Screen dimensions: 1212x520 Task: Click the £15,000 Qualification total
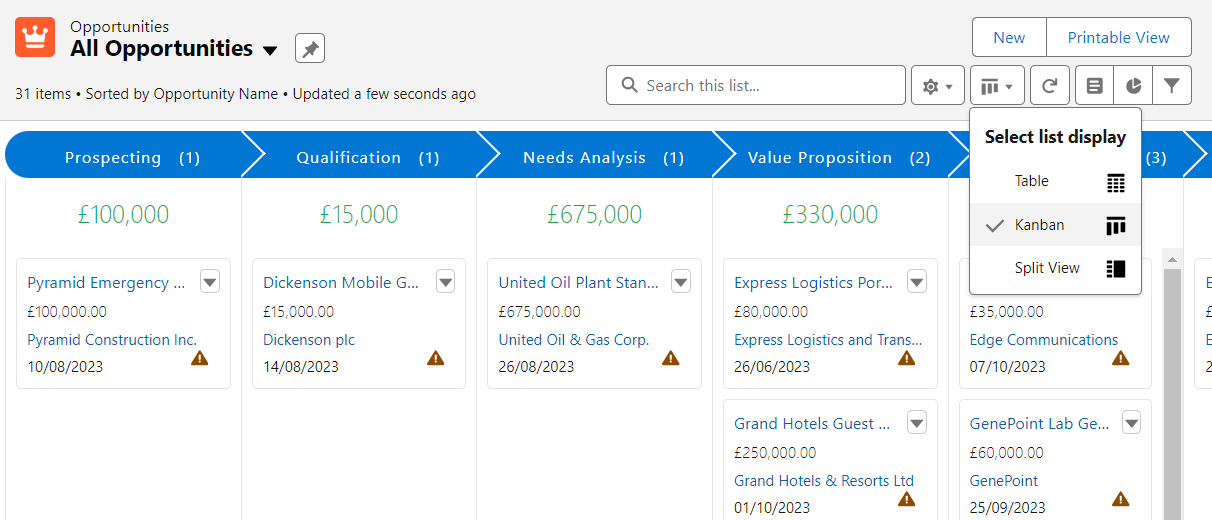(359, 214)
